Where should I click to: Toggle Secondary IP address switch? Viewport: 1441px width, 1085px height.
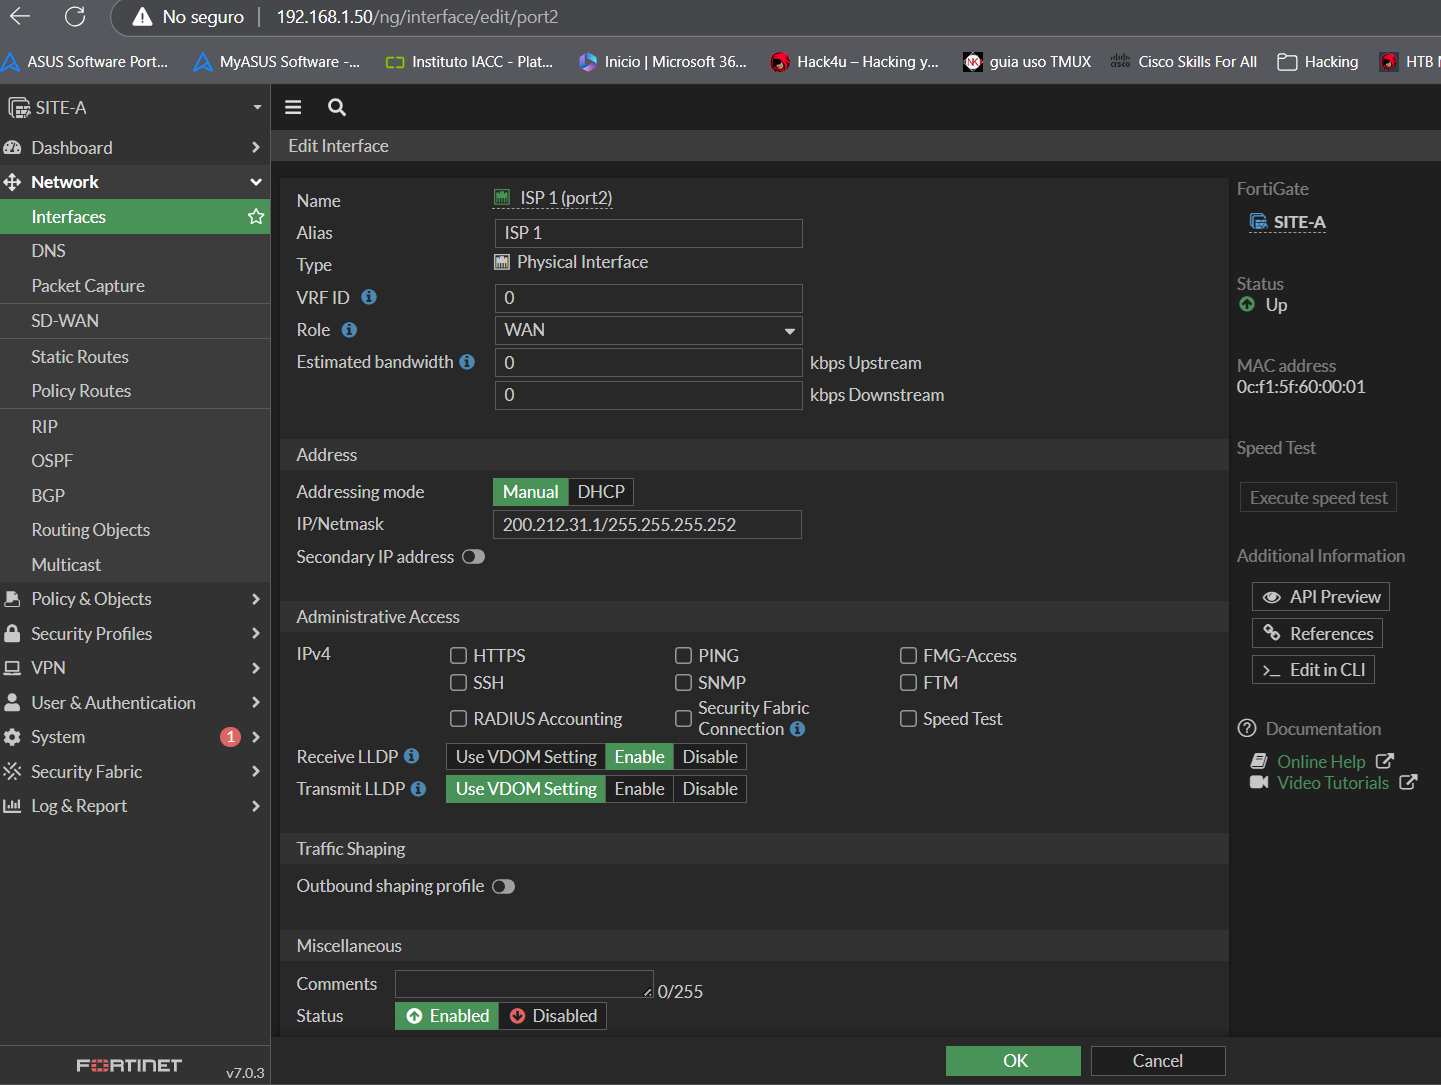tap(473, 557)
